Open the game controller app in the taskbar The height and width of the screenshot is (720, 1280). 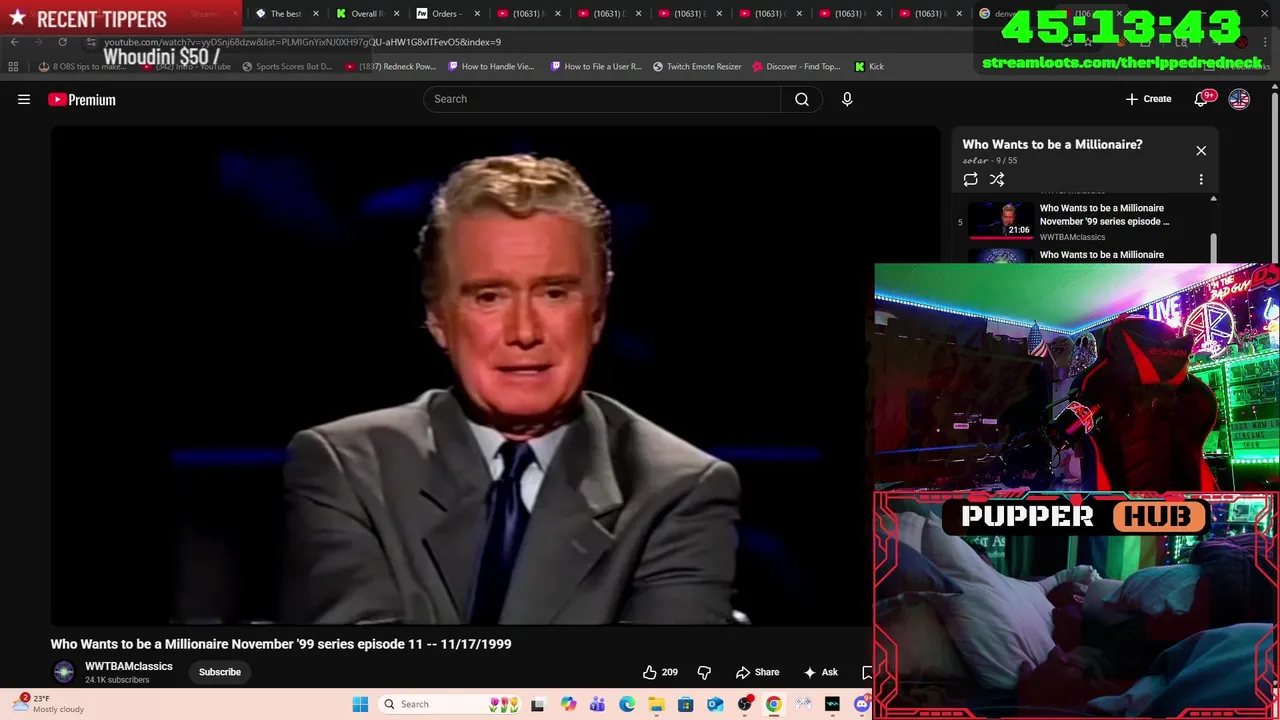[x=803, y=704]
